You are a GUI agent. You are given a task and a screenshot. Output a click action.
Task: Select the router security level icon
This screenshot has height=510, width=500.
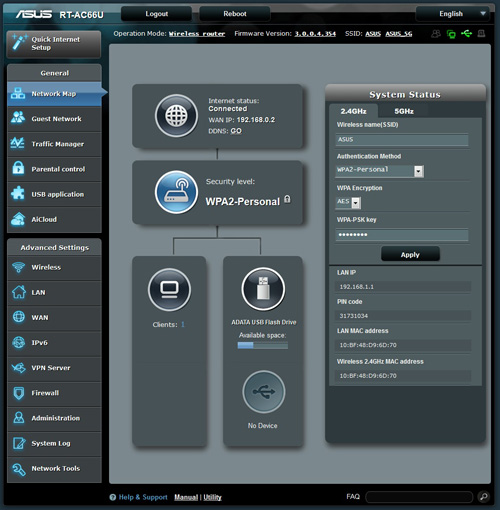pos(176,192)
